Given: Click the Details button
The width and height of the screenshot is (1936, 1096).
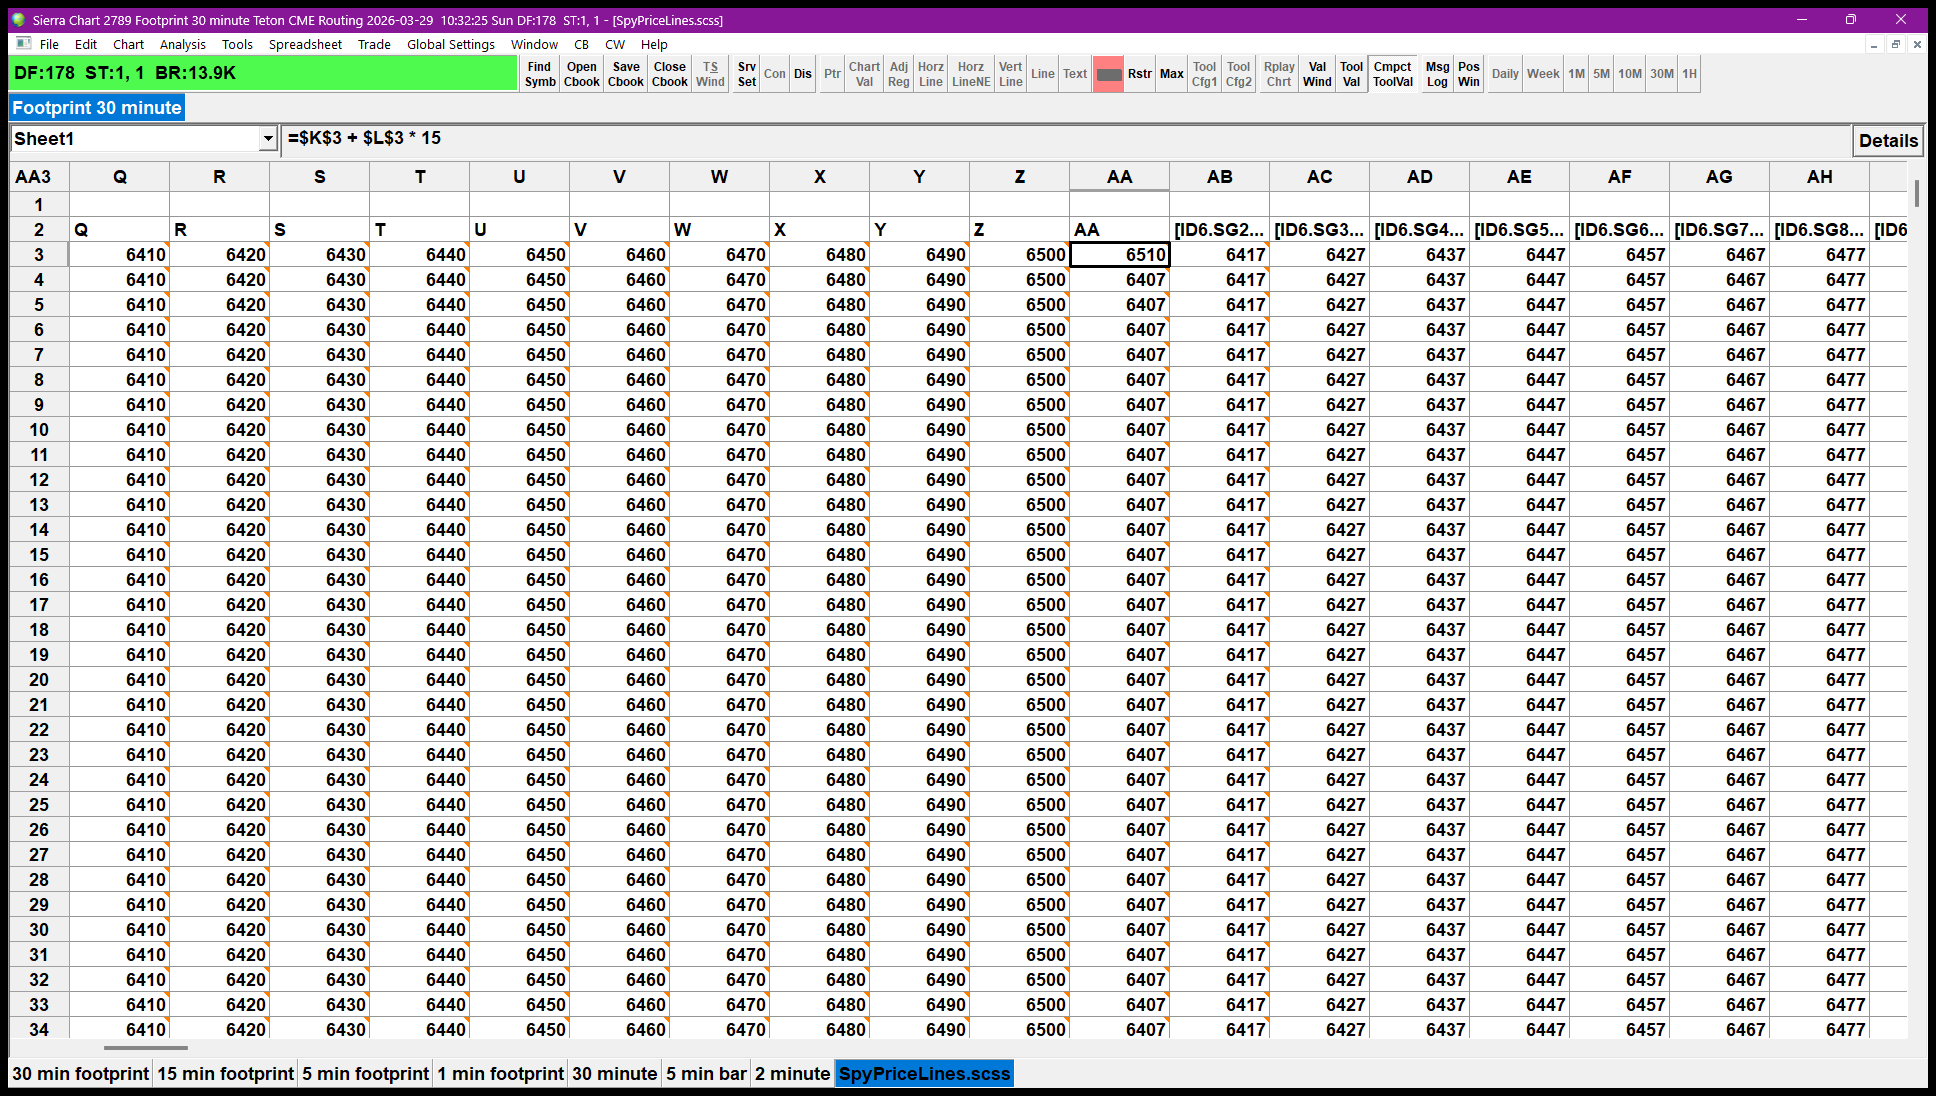Looking at the screenshot, I should (1887, 141).
